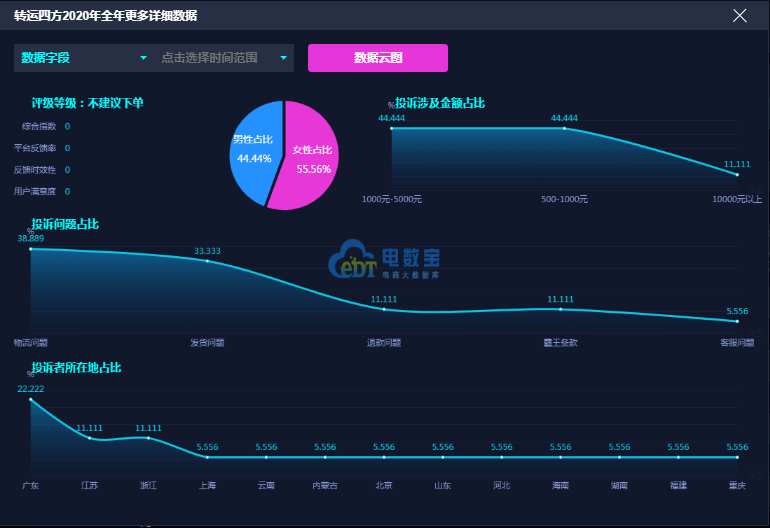Click the 10000元以上 data point labeled 11.111
Image resolution: width=770 pixels, height=528 pixels.
(737, 174)
